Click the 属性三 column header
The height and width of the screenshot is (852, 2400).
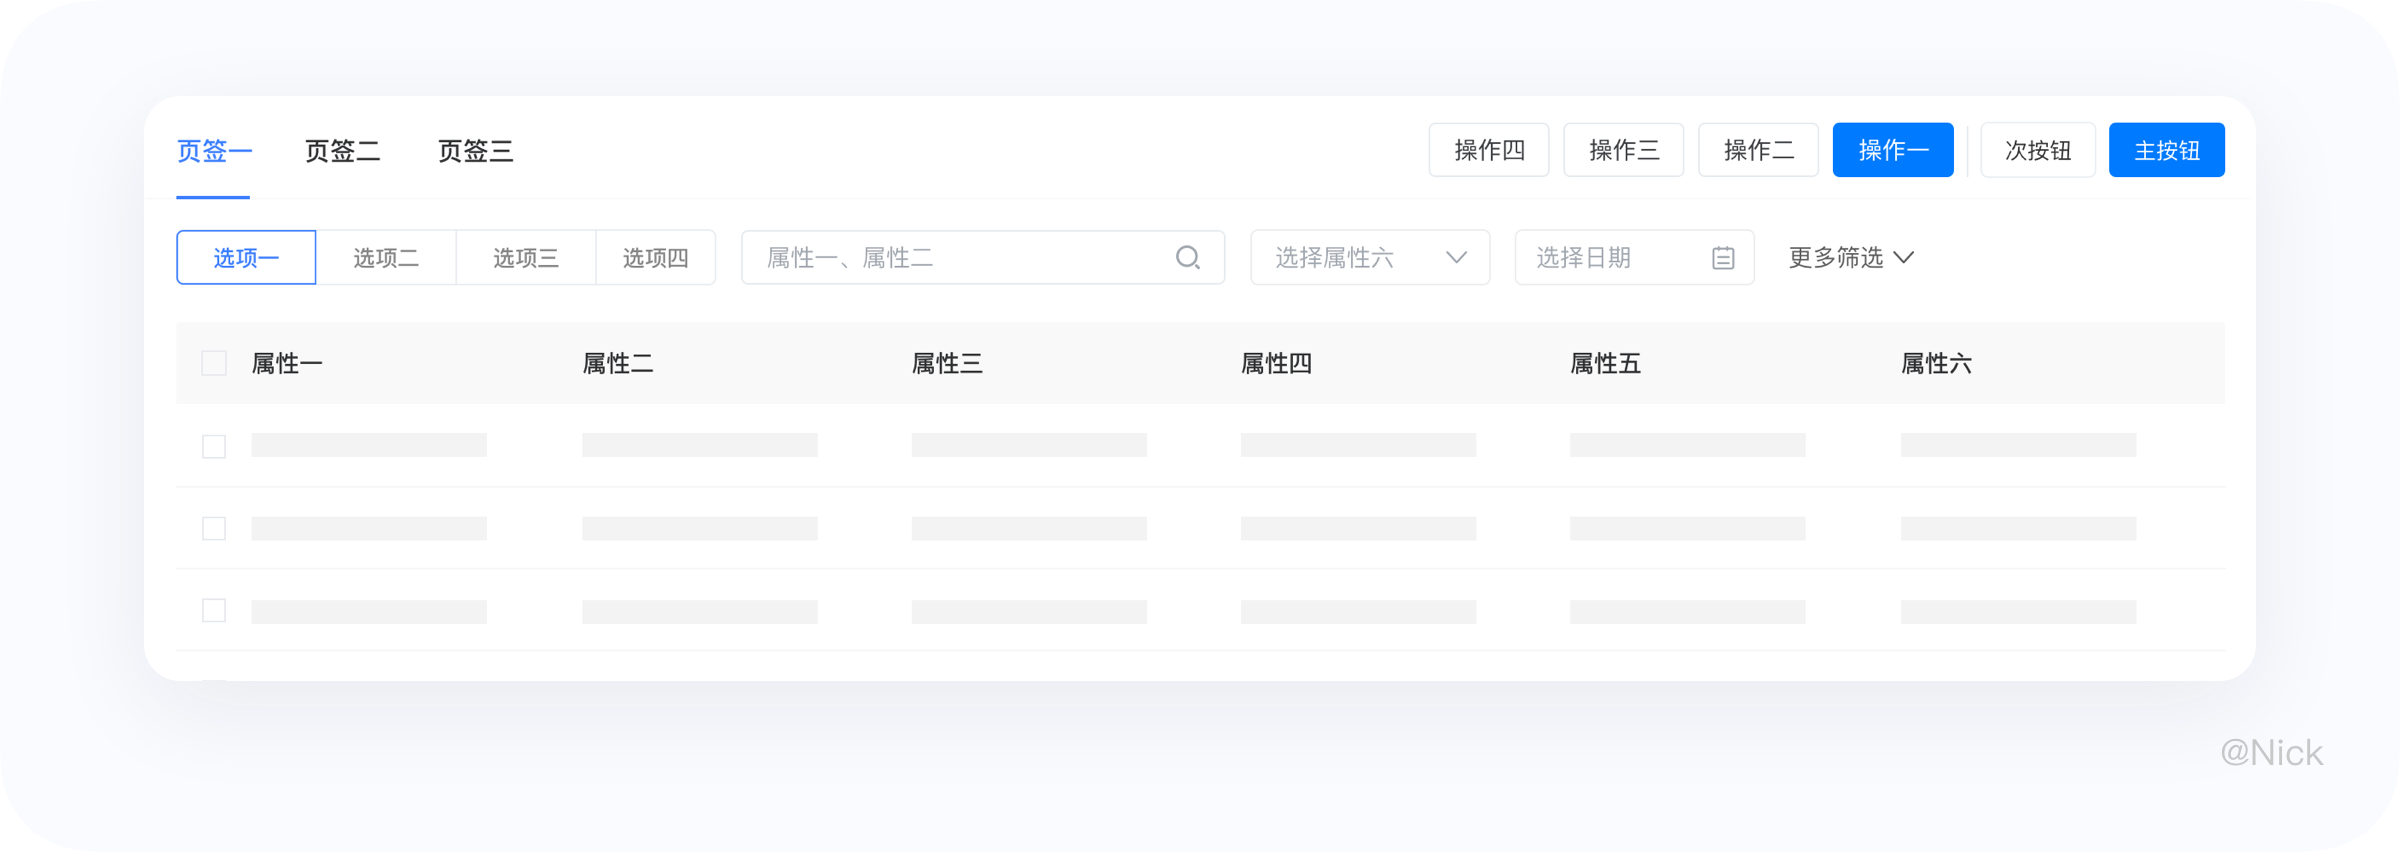pyautogui.click(x=947, y=364)
